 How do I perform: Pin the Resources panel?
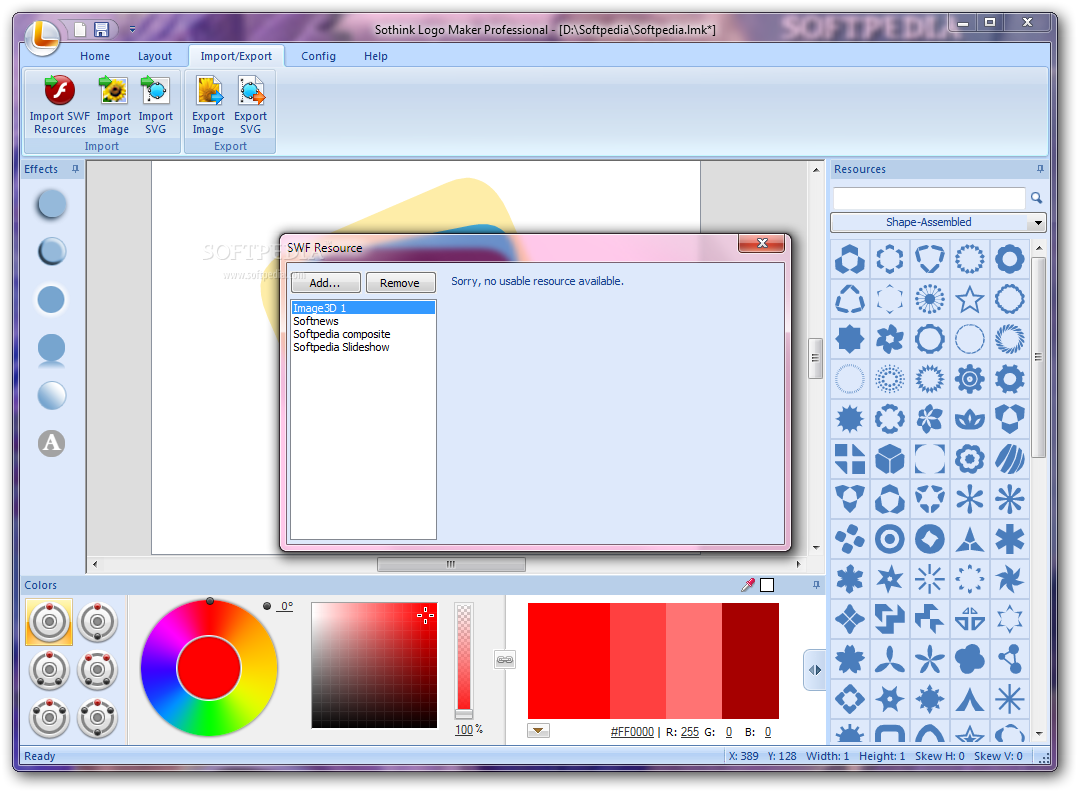tap(1040, 168)
